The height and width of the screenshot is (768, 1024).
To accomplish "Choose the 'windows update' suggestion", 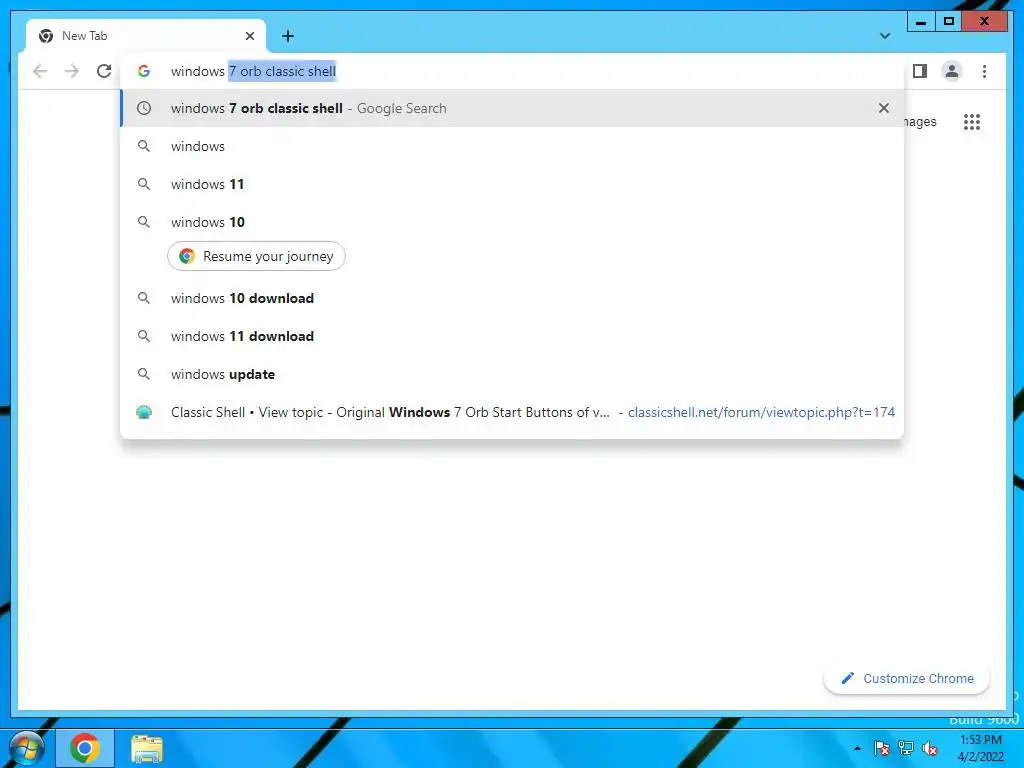I will (512, 374).
